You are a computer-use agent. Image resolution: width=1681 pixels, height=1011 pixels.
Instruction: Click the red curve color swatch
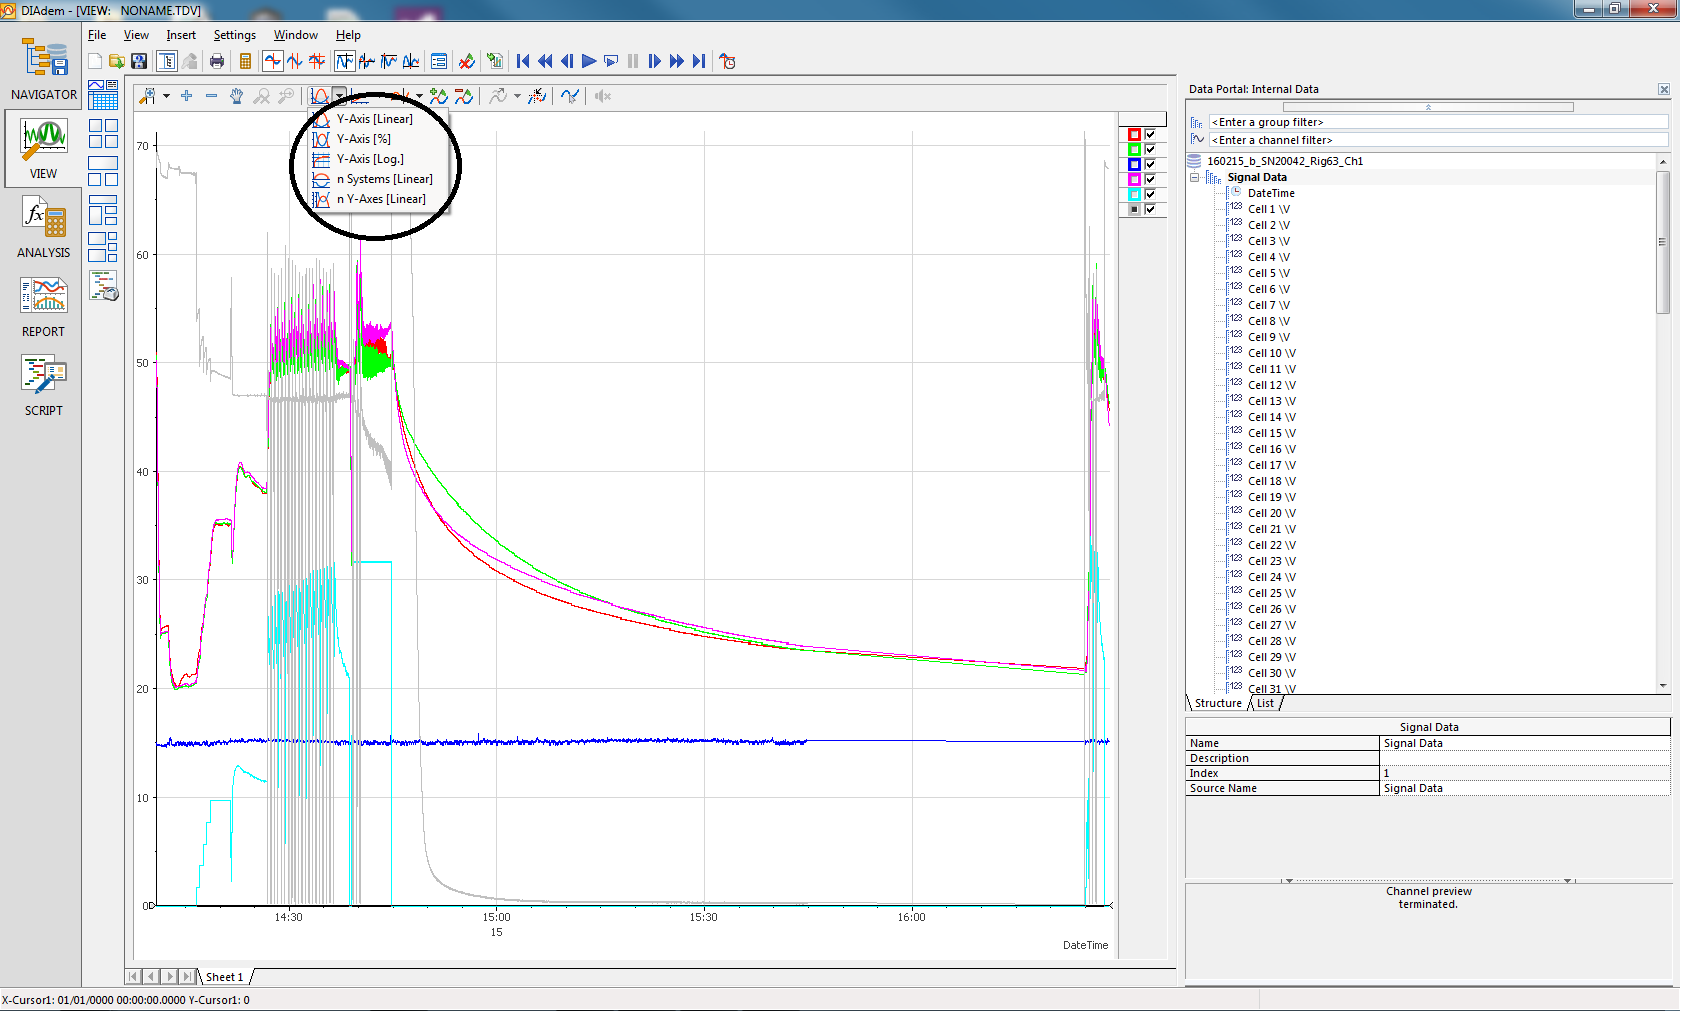[x=1134, y=134]
